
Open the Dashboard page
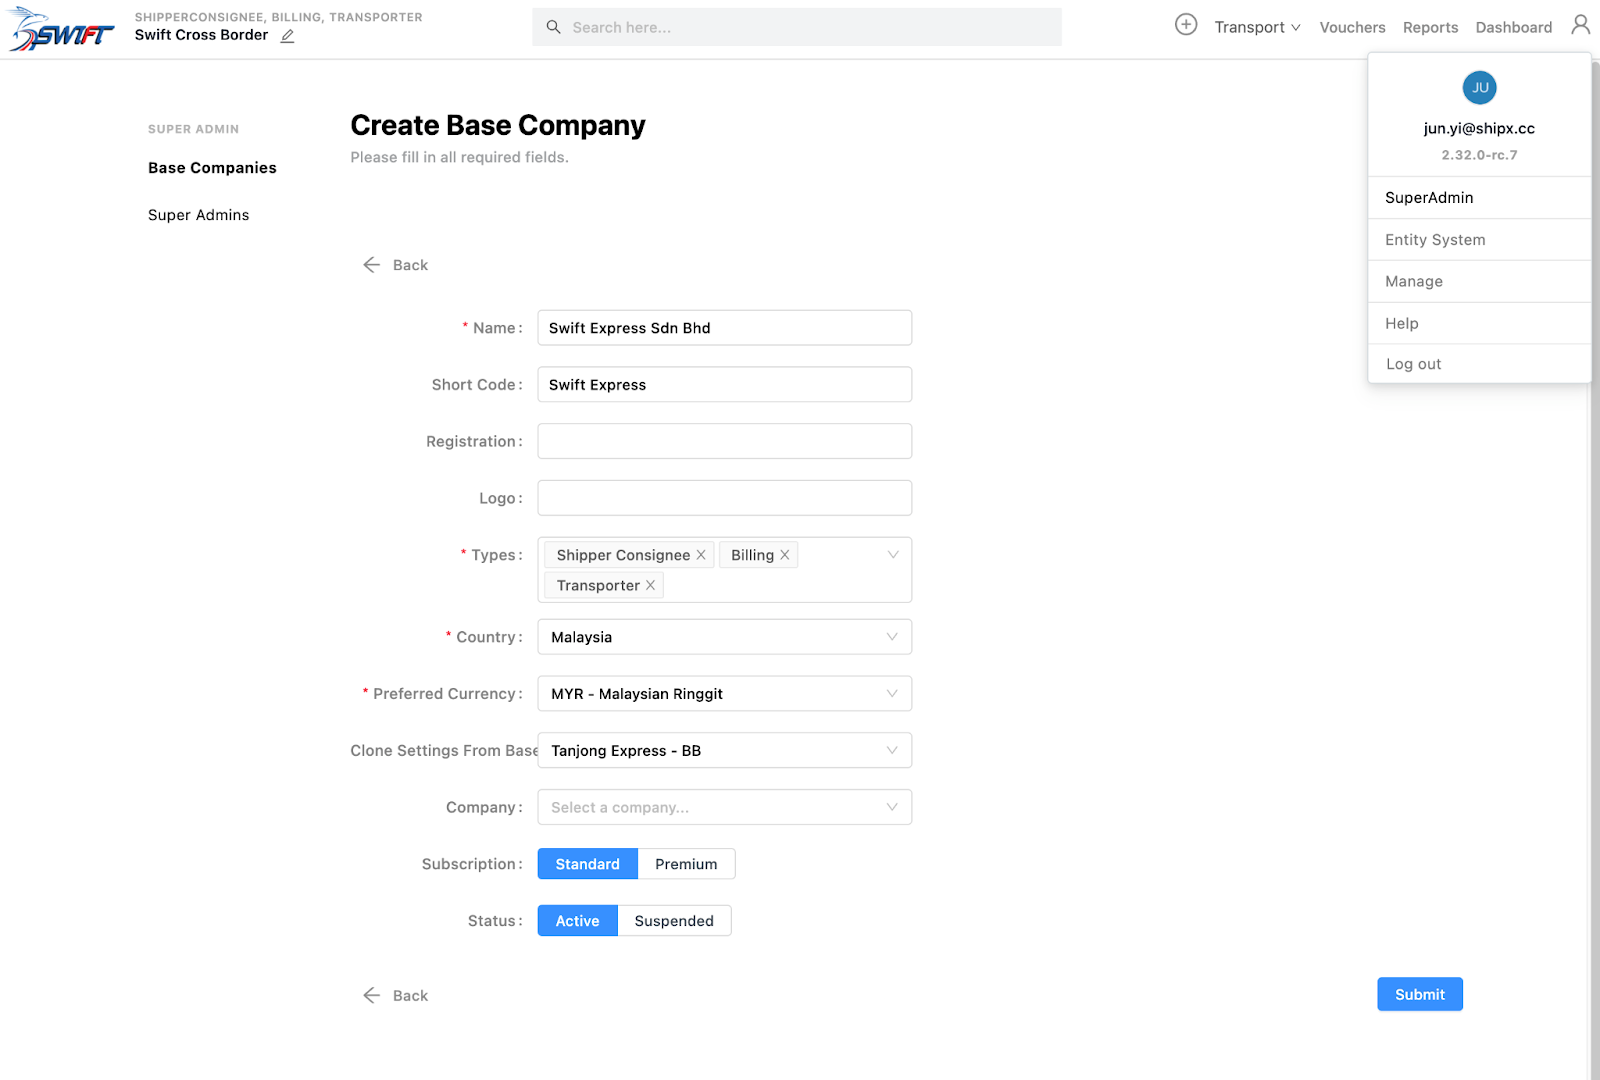[1514, 27]
